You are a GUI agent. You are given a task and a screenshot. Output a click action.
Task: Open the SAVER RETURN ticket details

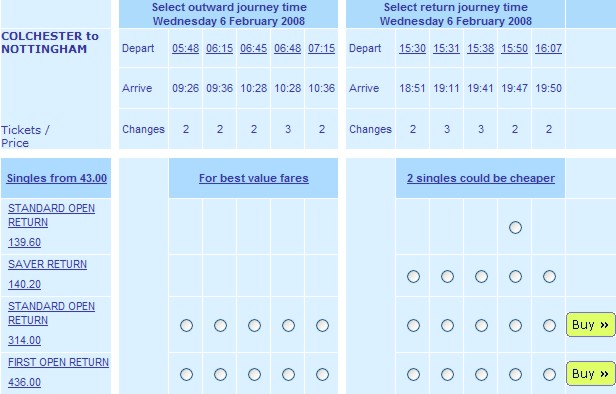pos(47,264)
